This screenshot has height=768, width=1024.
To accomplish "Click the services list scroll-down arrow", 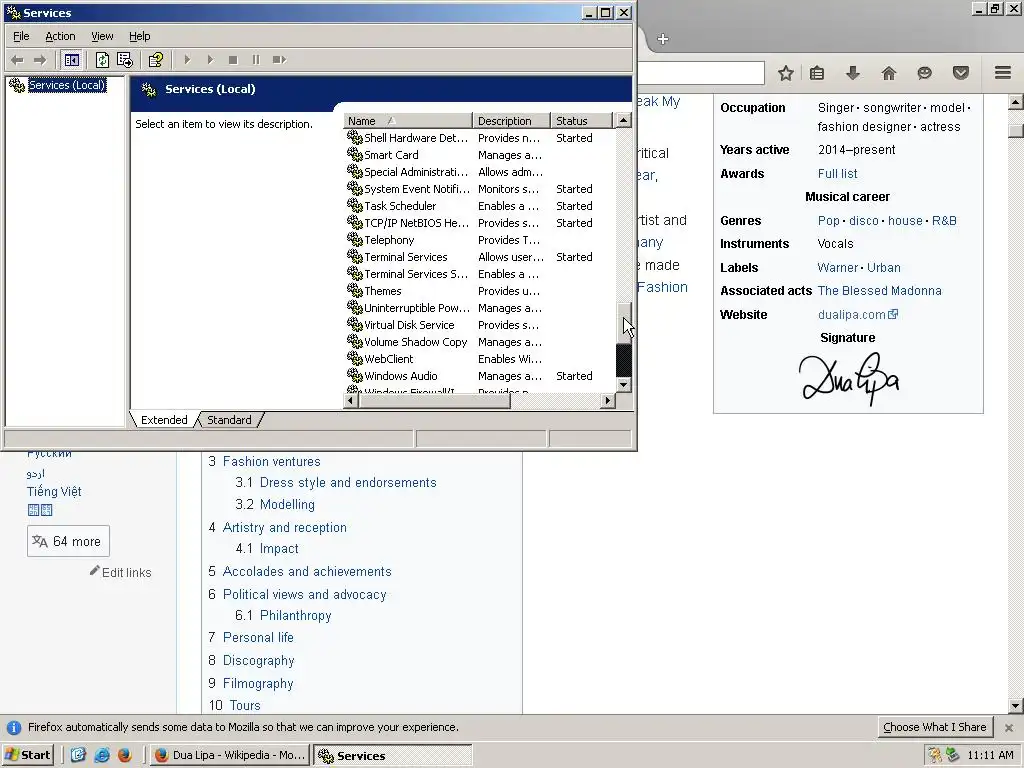I will pyautogui.click(x=624, y=385).
